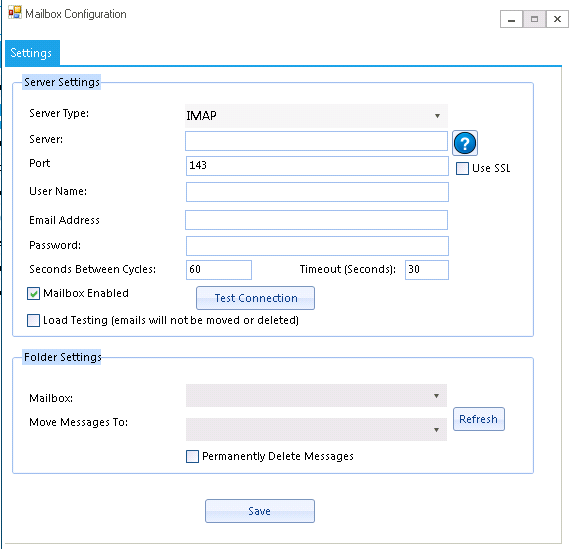The height and width of the screenshot is (549, 572).
Task: Open the blue help question mark icon
Action: coord(465,143)
